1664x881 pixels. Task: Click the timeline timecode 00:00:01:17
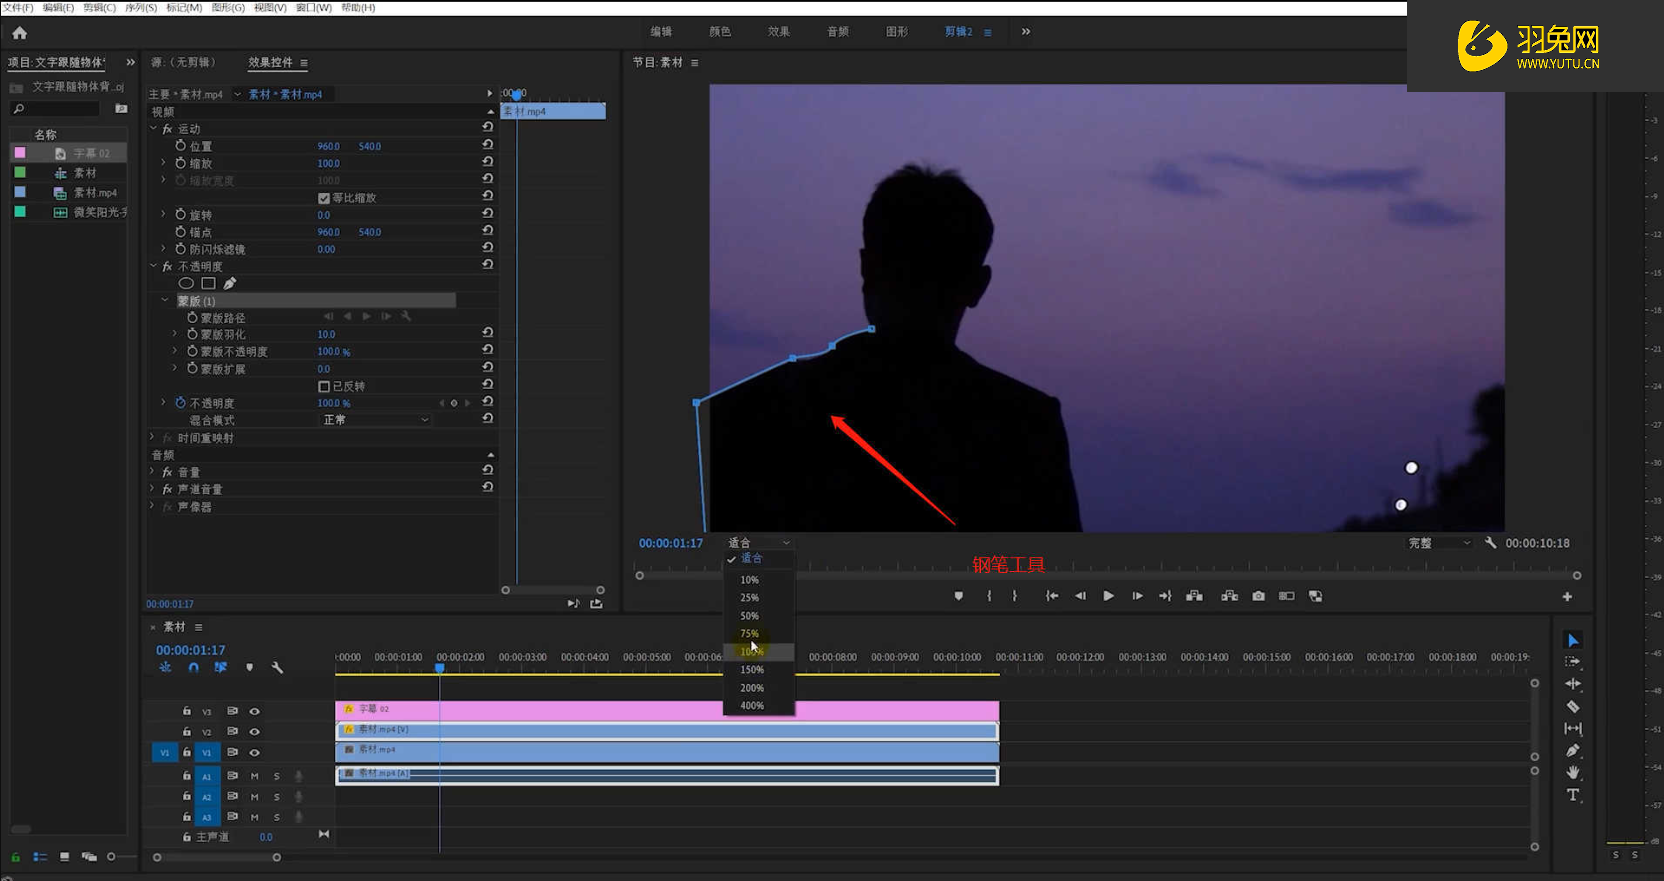click(x=191, y=650)
